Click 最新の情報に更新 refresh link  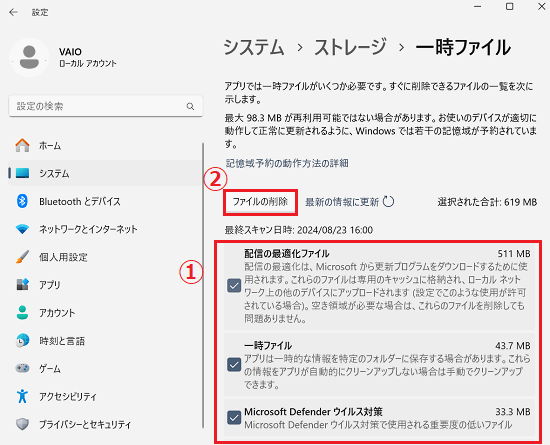349,202
